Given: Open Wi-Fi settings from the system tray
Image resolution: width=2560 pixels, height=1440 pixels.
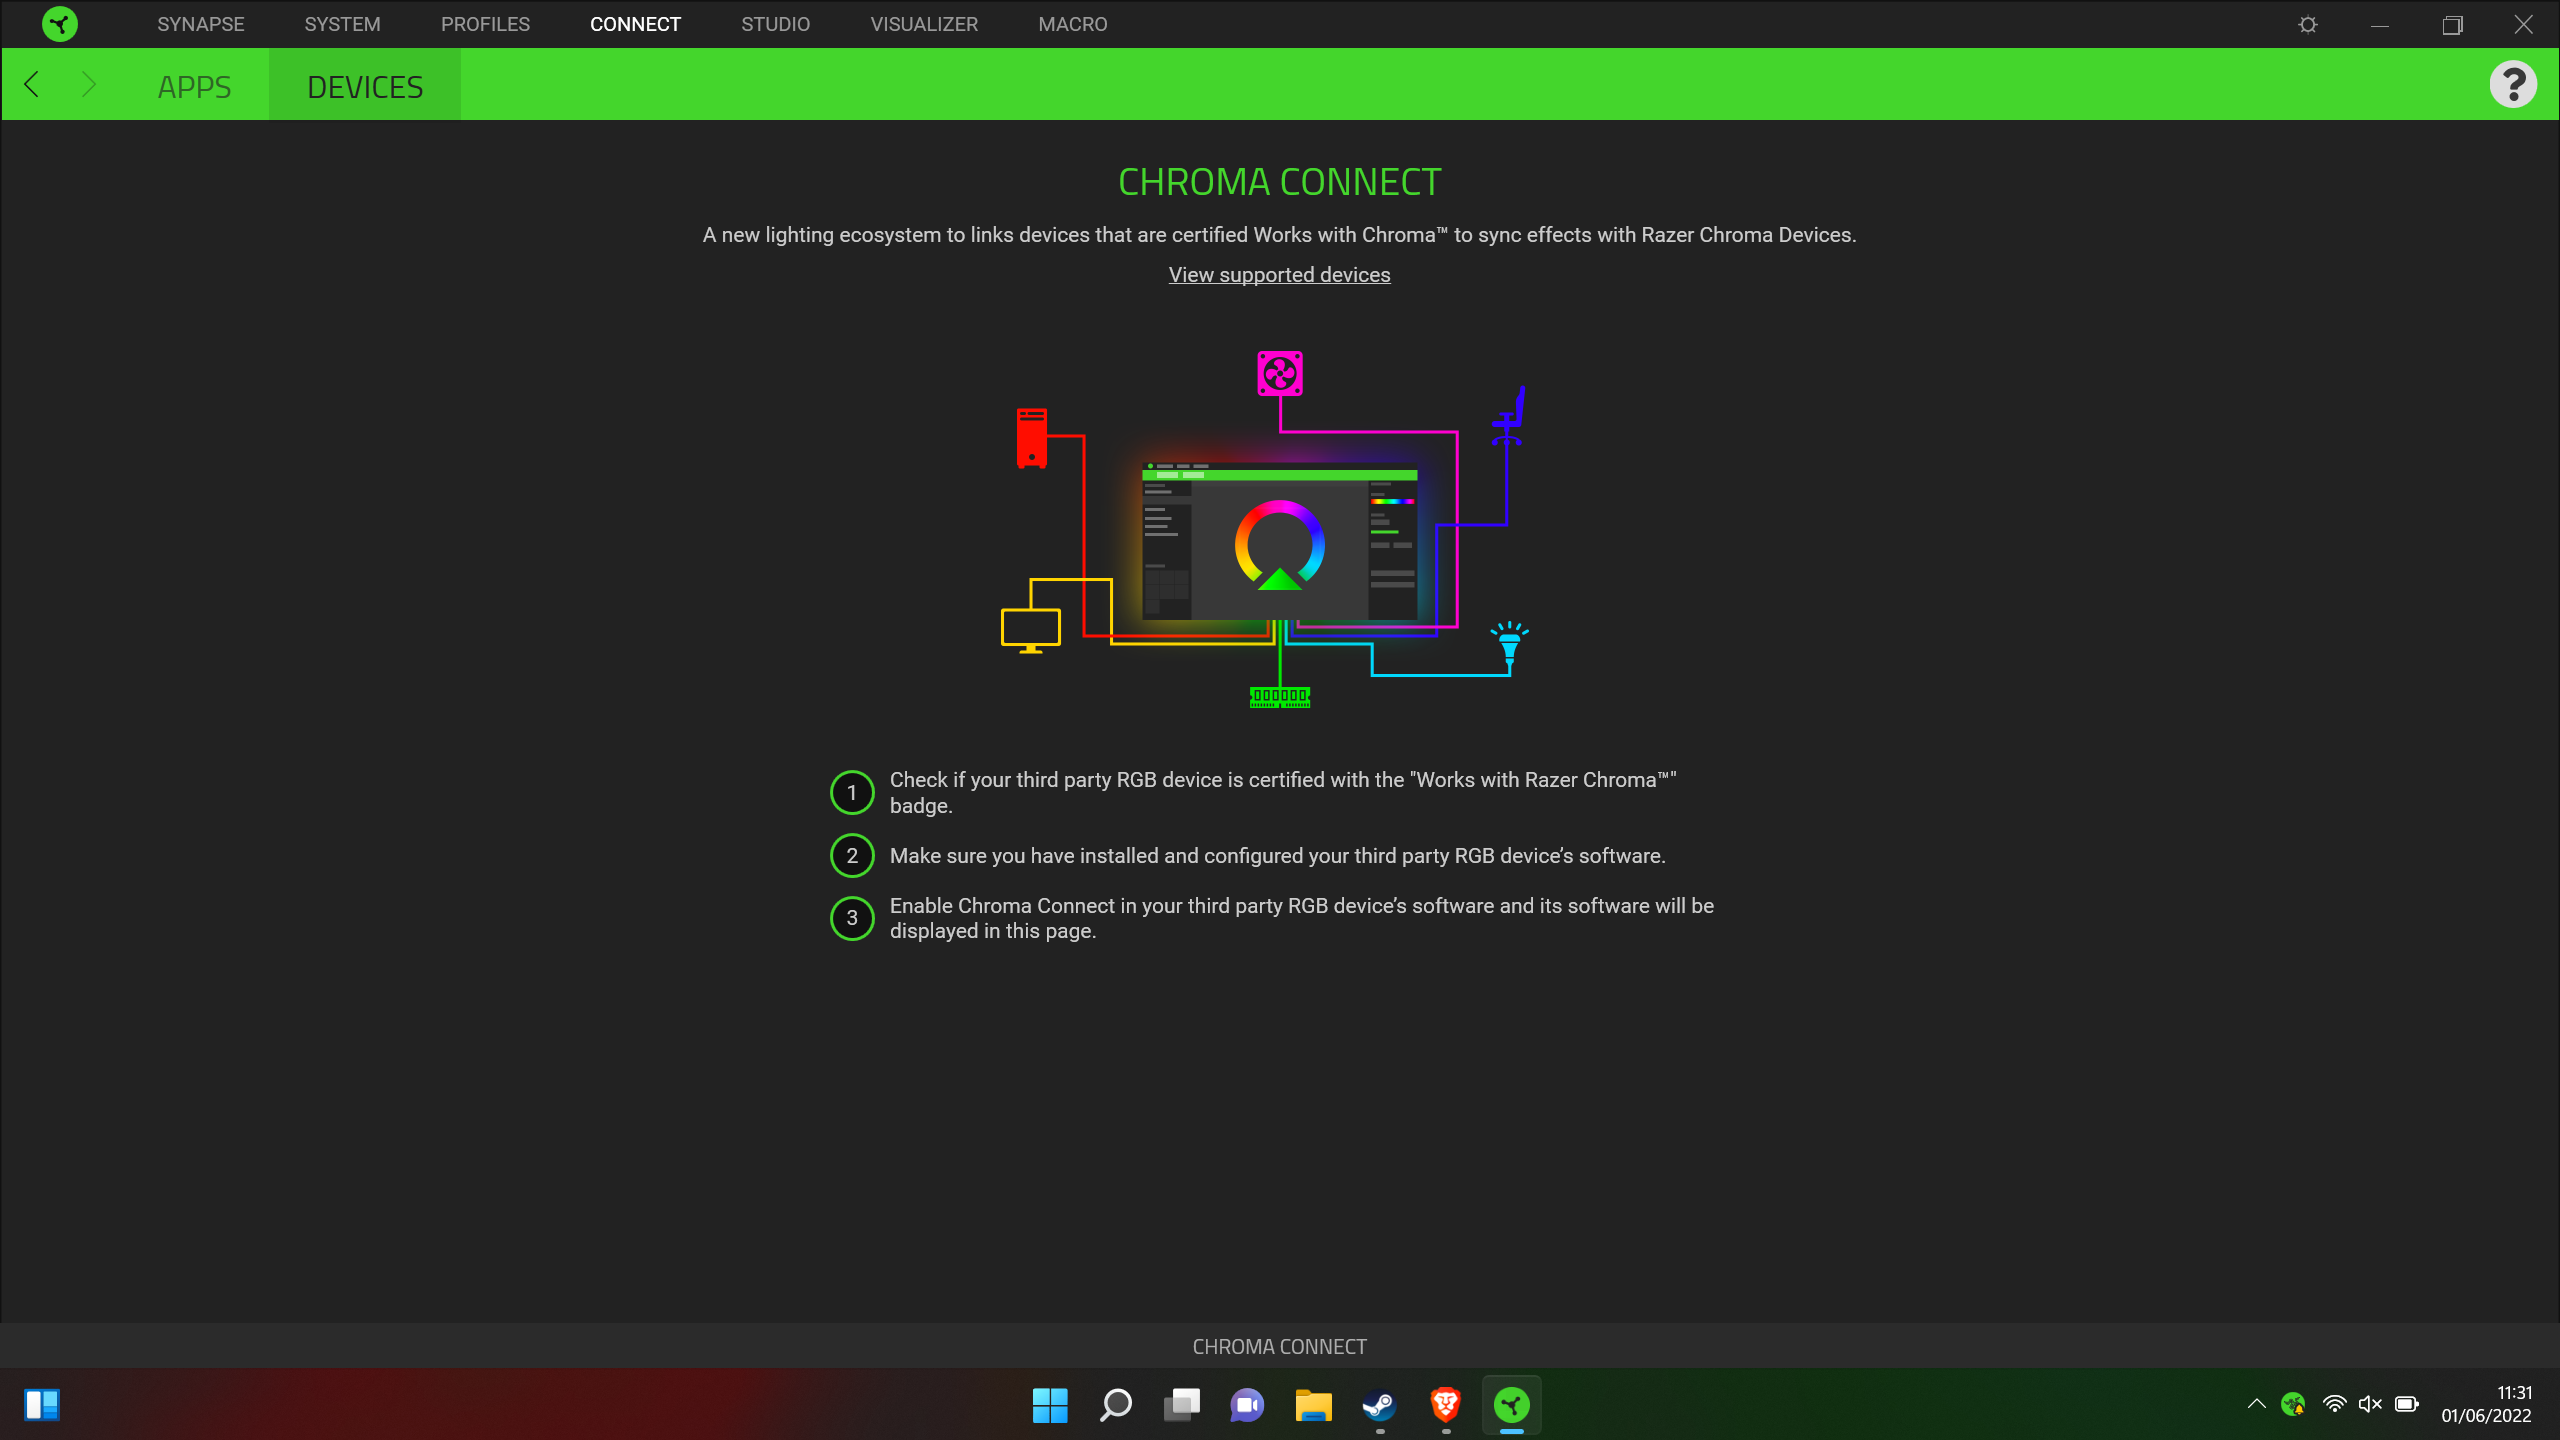Looking at the screenshot, I should tap(2333, 1404).
